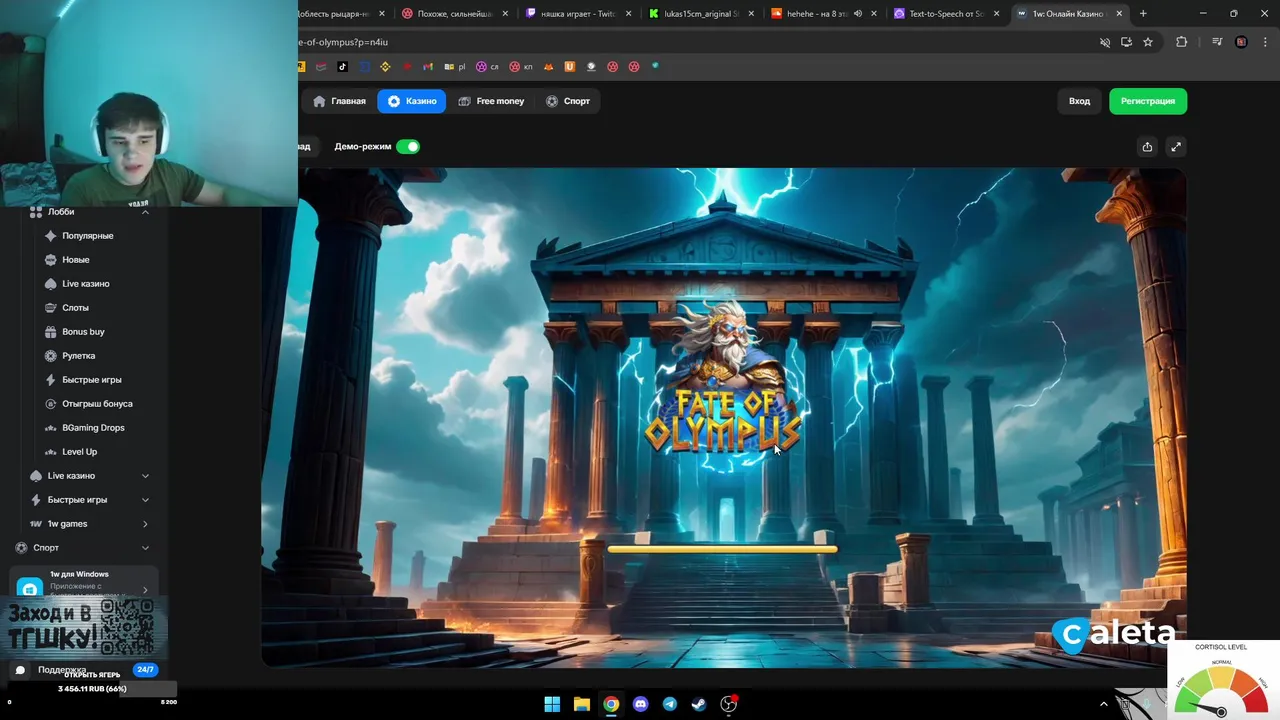Viewport: 1280px width, 720px height.
Task: Open Поддержка support chat
Action: 62,670
